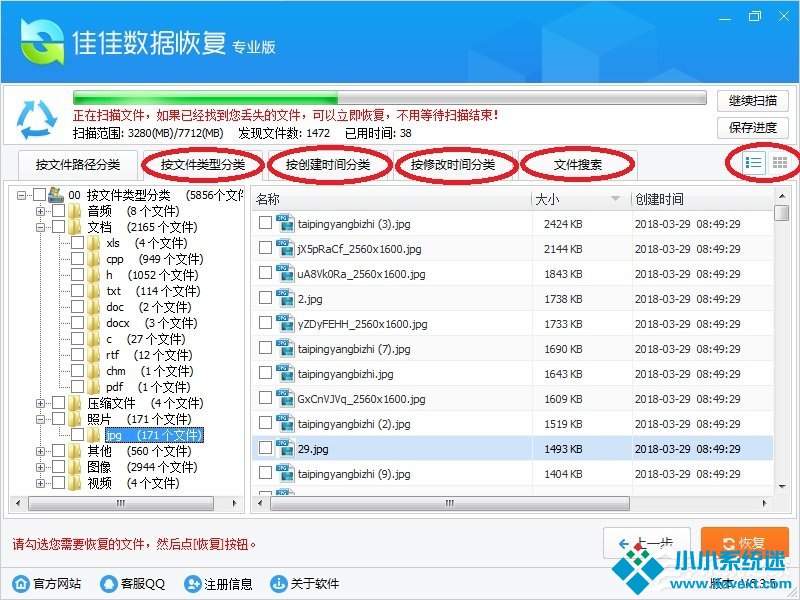Sort by 名称 column header
This screenshot has width=800, height=600.
coord(391,199)
